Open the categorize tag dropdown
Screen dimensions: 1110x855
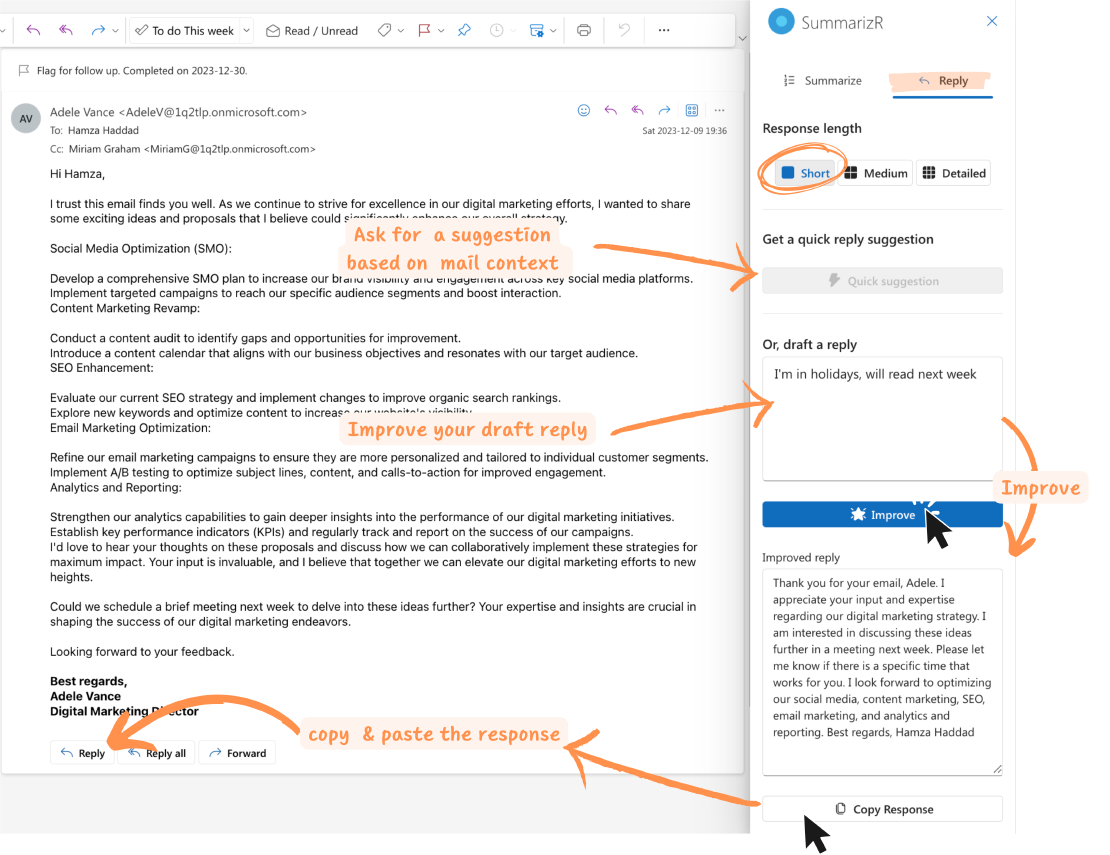pos(401,31)
